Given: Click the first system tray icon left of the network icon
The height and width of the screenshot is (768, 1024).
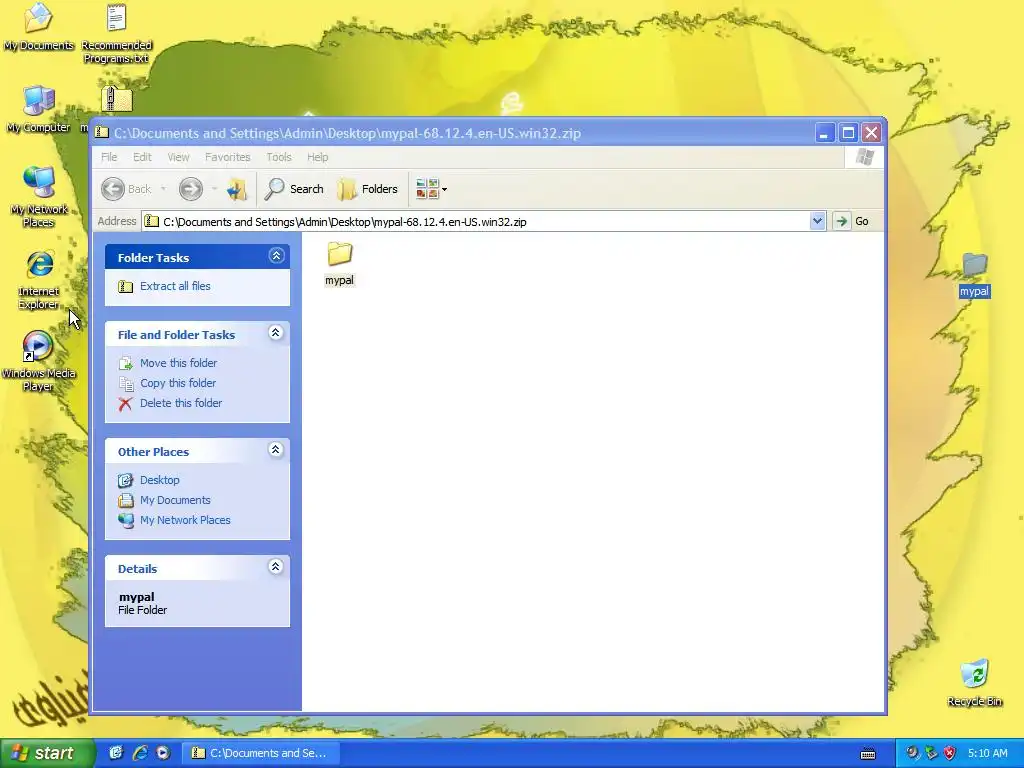Looking at the screenshot, I should 912,753.
